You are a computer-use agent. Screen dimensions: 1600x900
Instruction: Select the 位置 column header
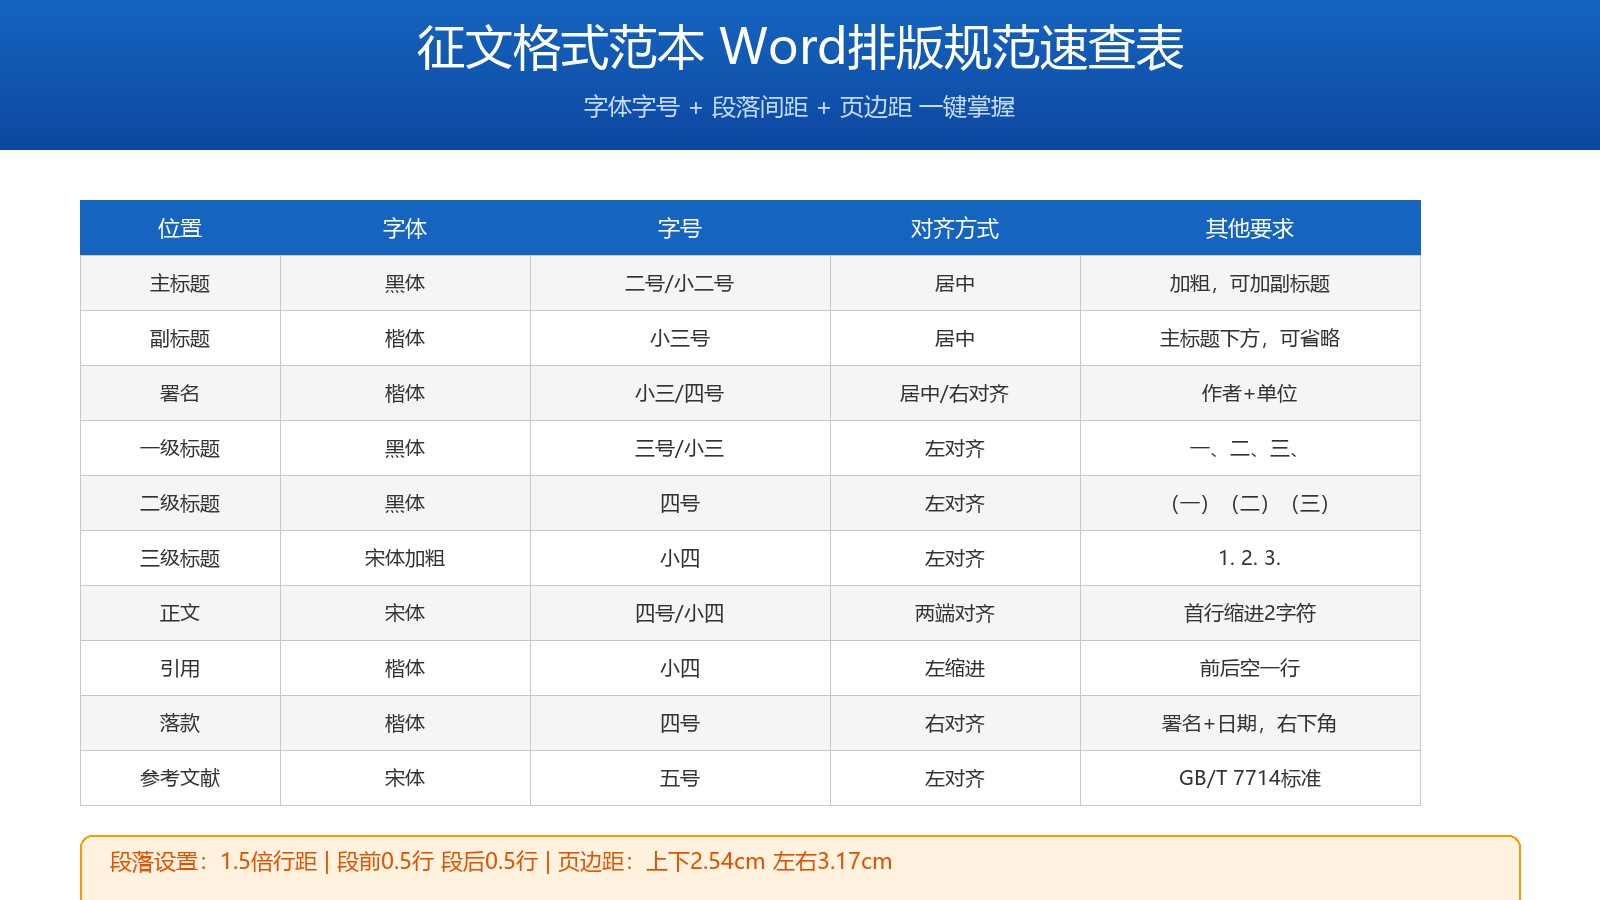pyautogui.click(x=180, y=228)
